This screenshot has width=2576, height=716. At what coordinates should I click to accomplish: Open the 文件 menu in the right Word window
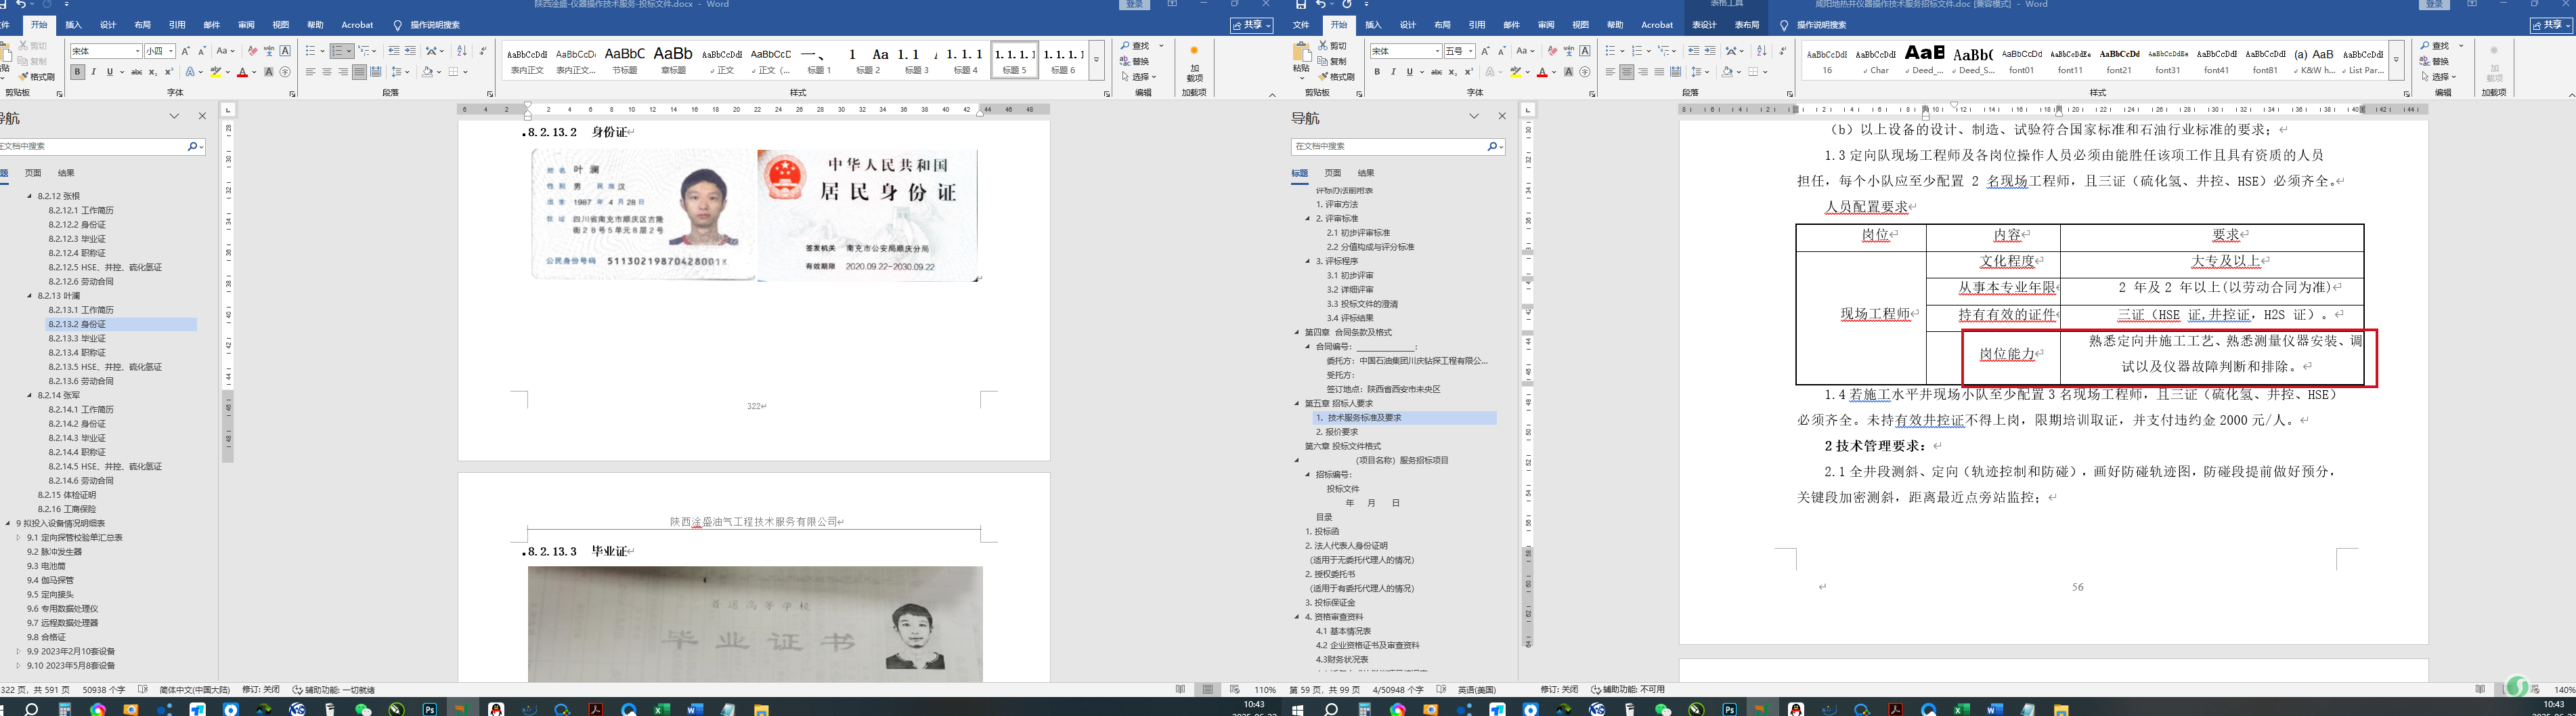pyautogui.click(x=1301, y=25)
